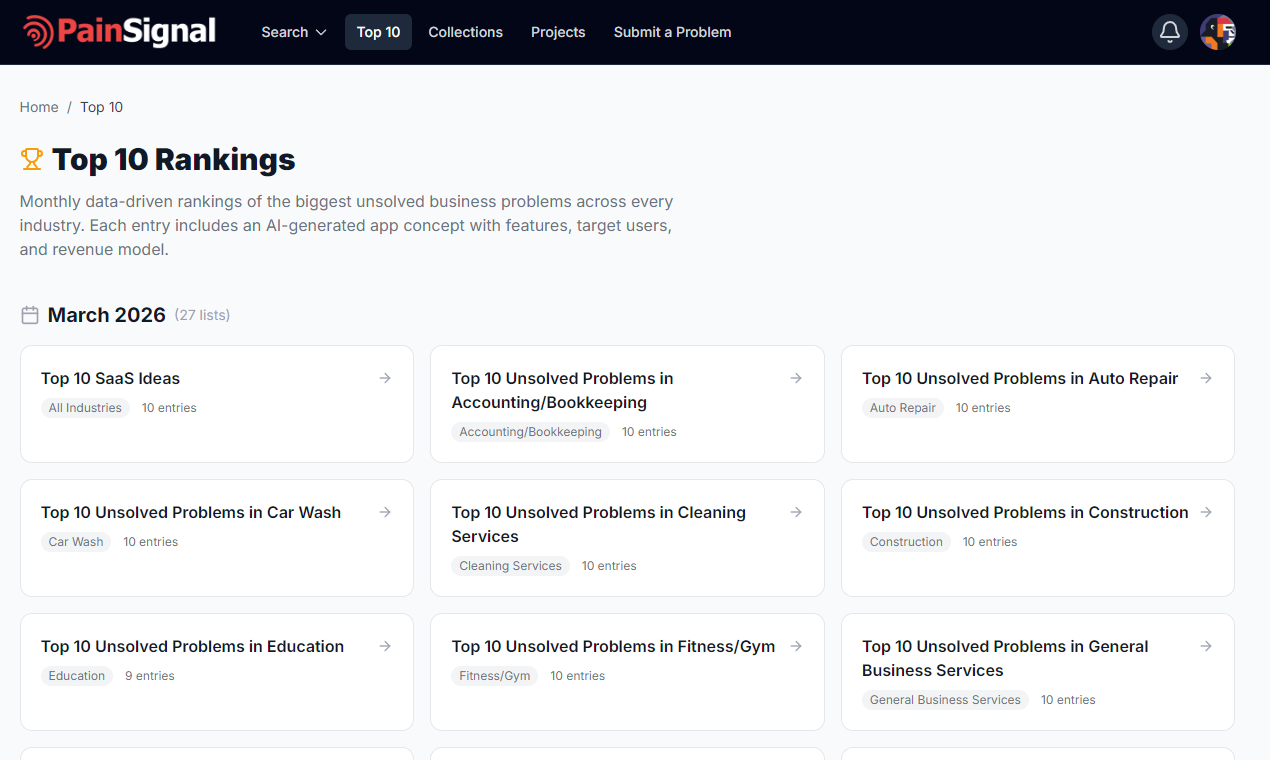The width and height of the screenshot is (1270, 760).
Task: Click the "(27 lists)" count text
Action: [202, 315]
